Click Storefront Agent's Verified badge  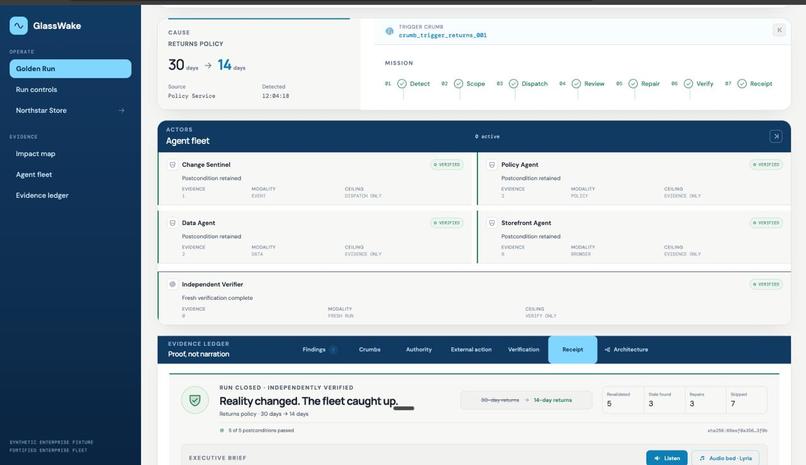(x=766, y=223)
